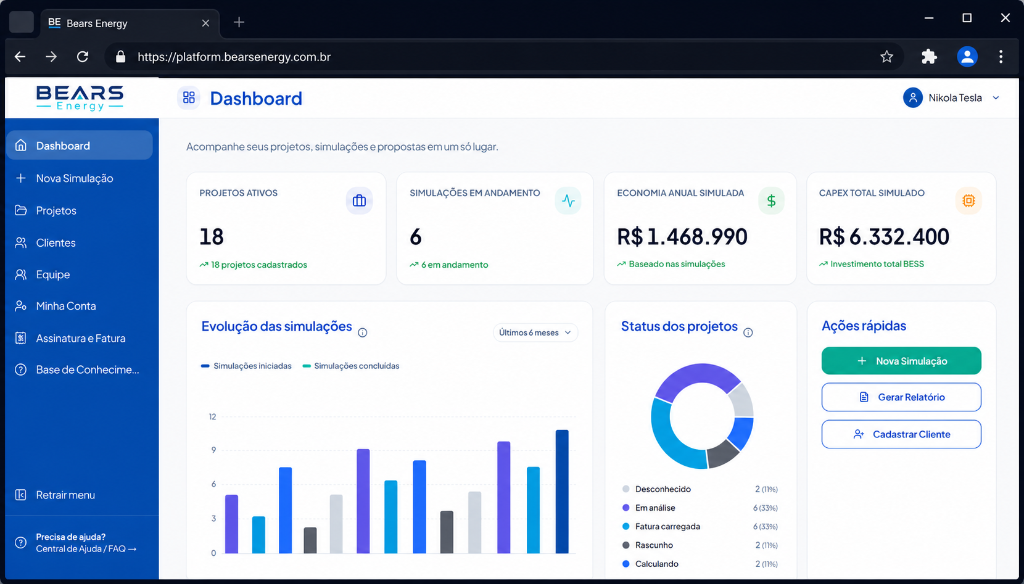Open the browser extensions puzzle icon
The image size is (1024, 584).
point(929,57)
